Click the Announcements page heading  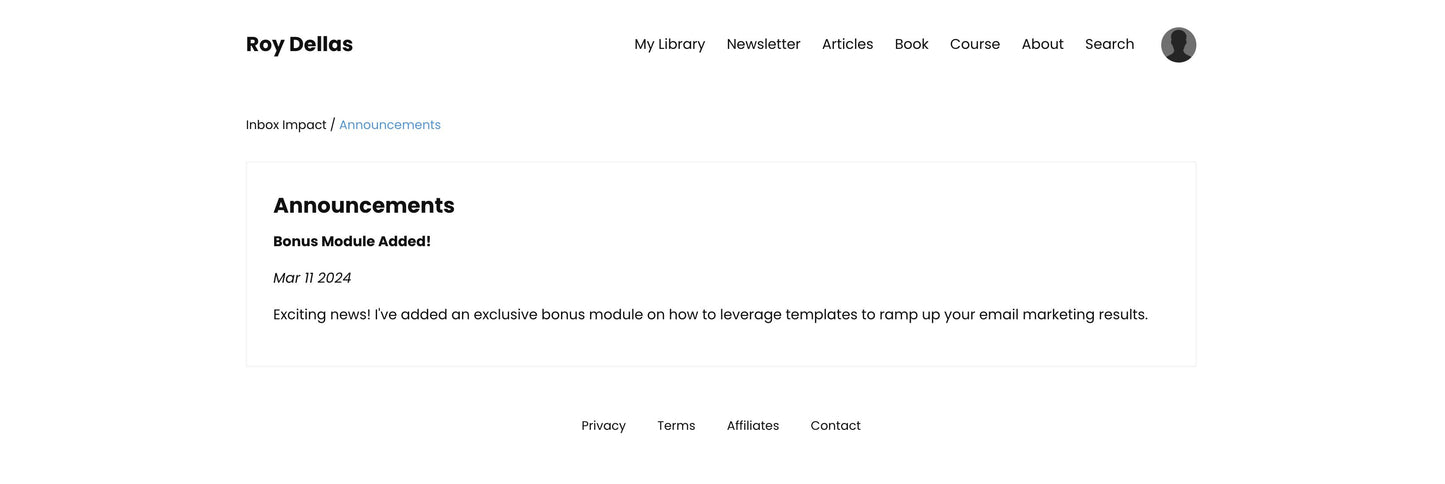click(364, 205)
